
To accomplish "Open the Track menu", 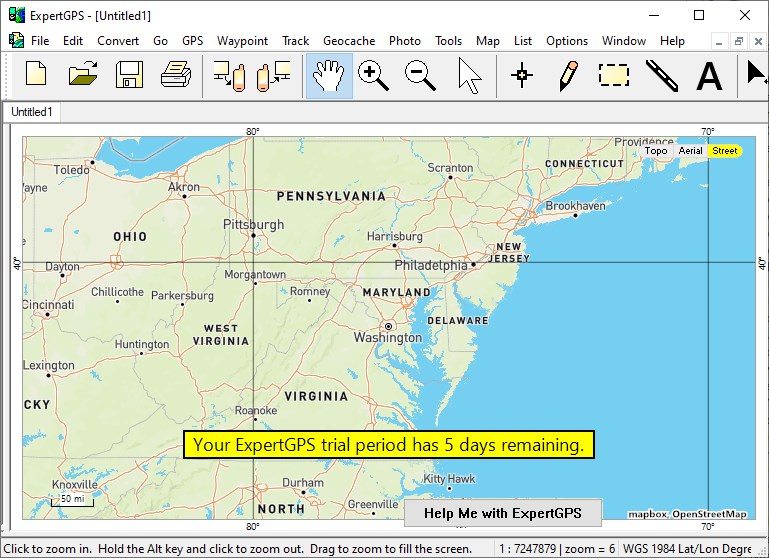I will click(x=295, y=41).
